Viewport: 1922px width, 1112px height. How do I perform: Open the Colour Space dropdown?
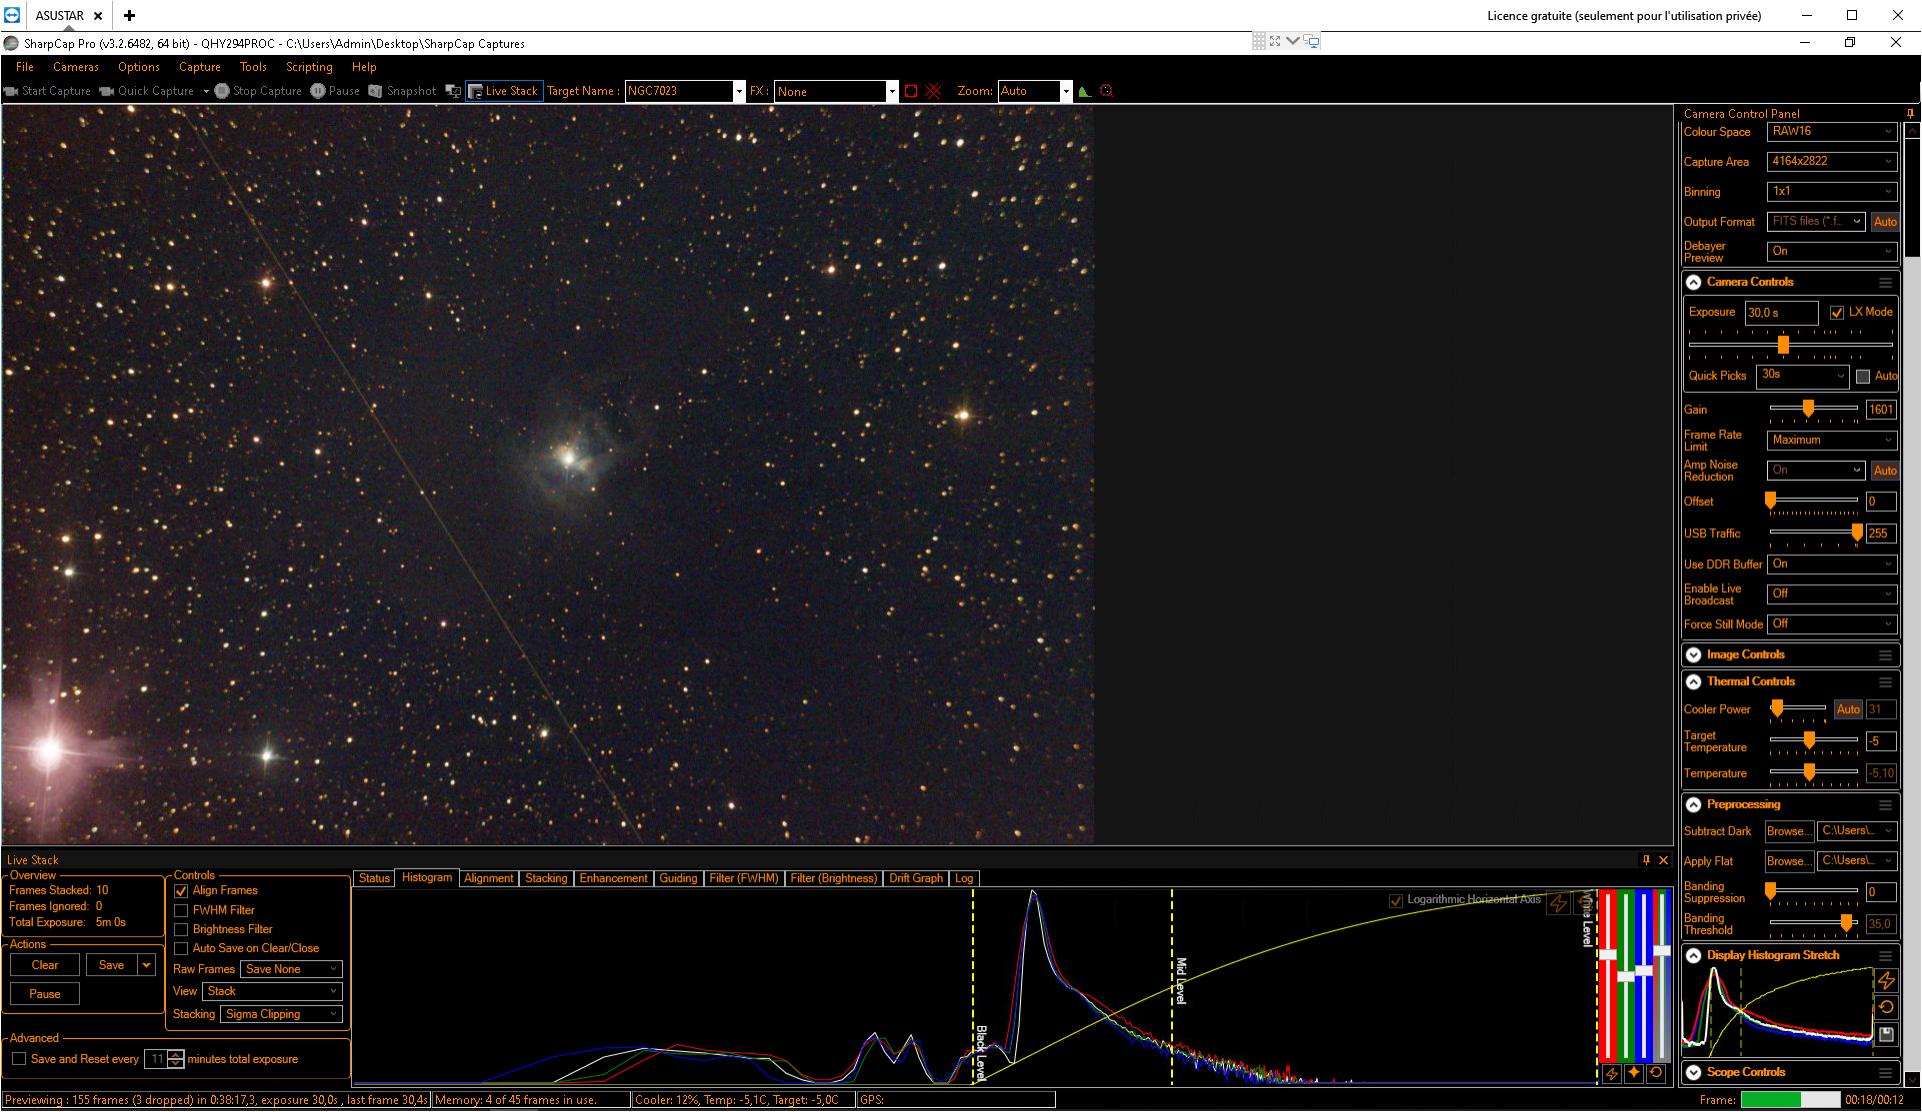(x=1831, y=132)
